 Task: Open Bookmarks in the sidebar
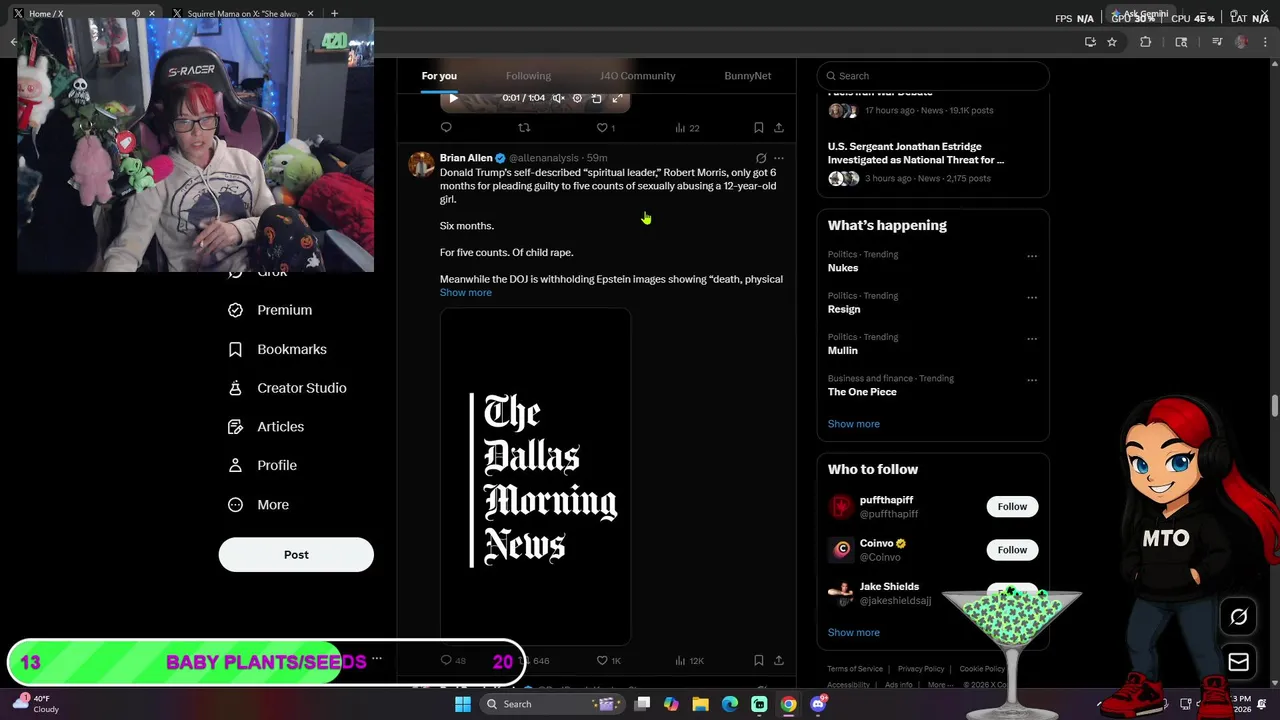click(278, 349)
